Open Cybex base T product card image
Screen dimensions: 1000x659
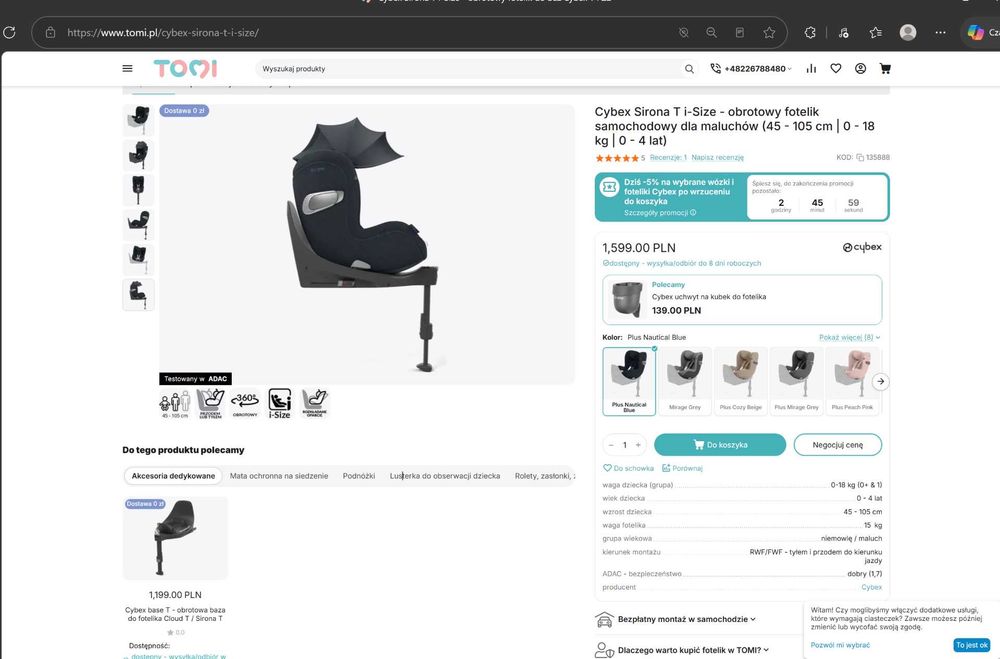175,538
